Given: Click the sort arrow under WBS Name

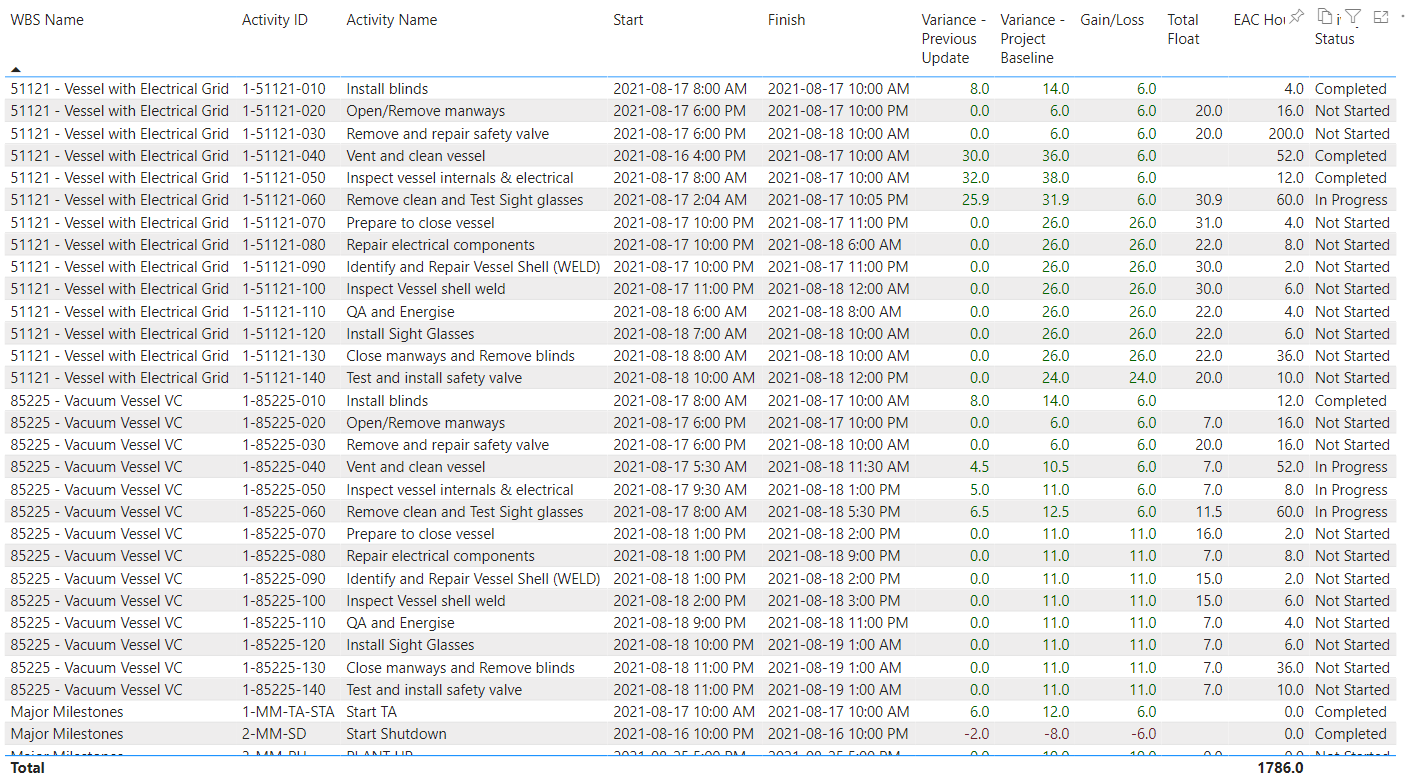Looking at the screenshot, I should (x=16, y=69).
